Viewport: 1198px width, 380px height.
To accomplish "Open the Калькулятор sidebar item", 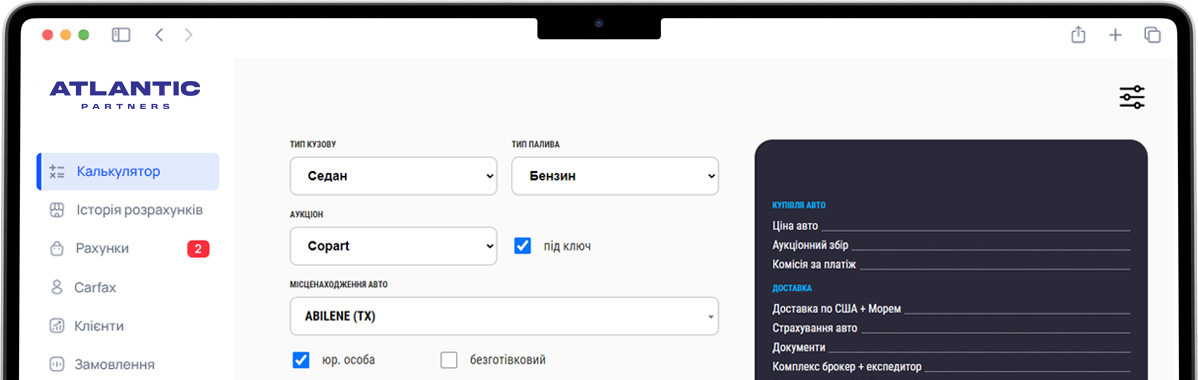I will (x=128, y=171).
